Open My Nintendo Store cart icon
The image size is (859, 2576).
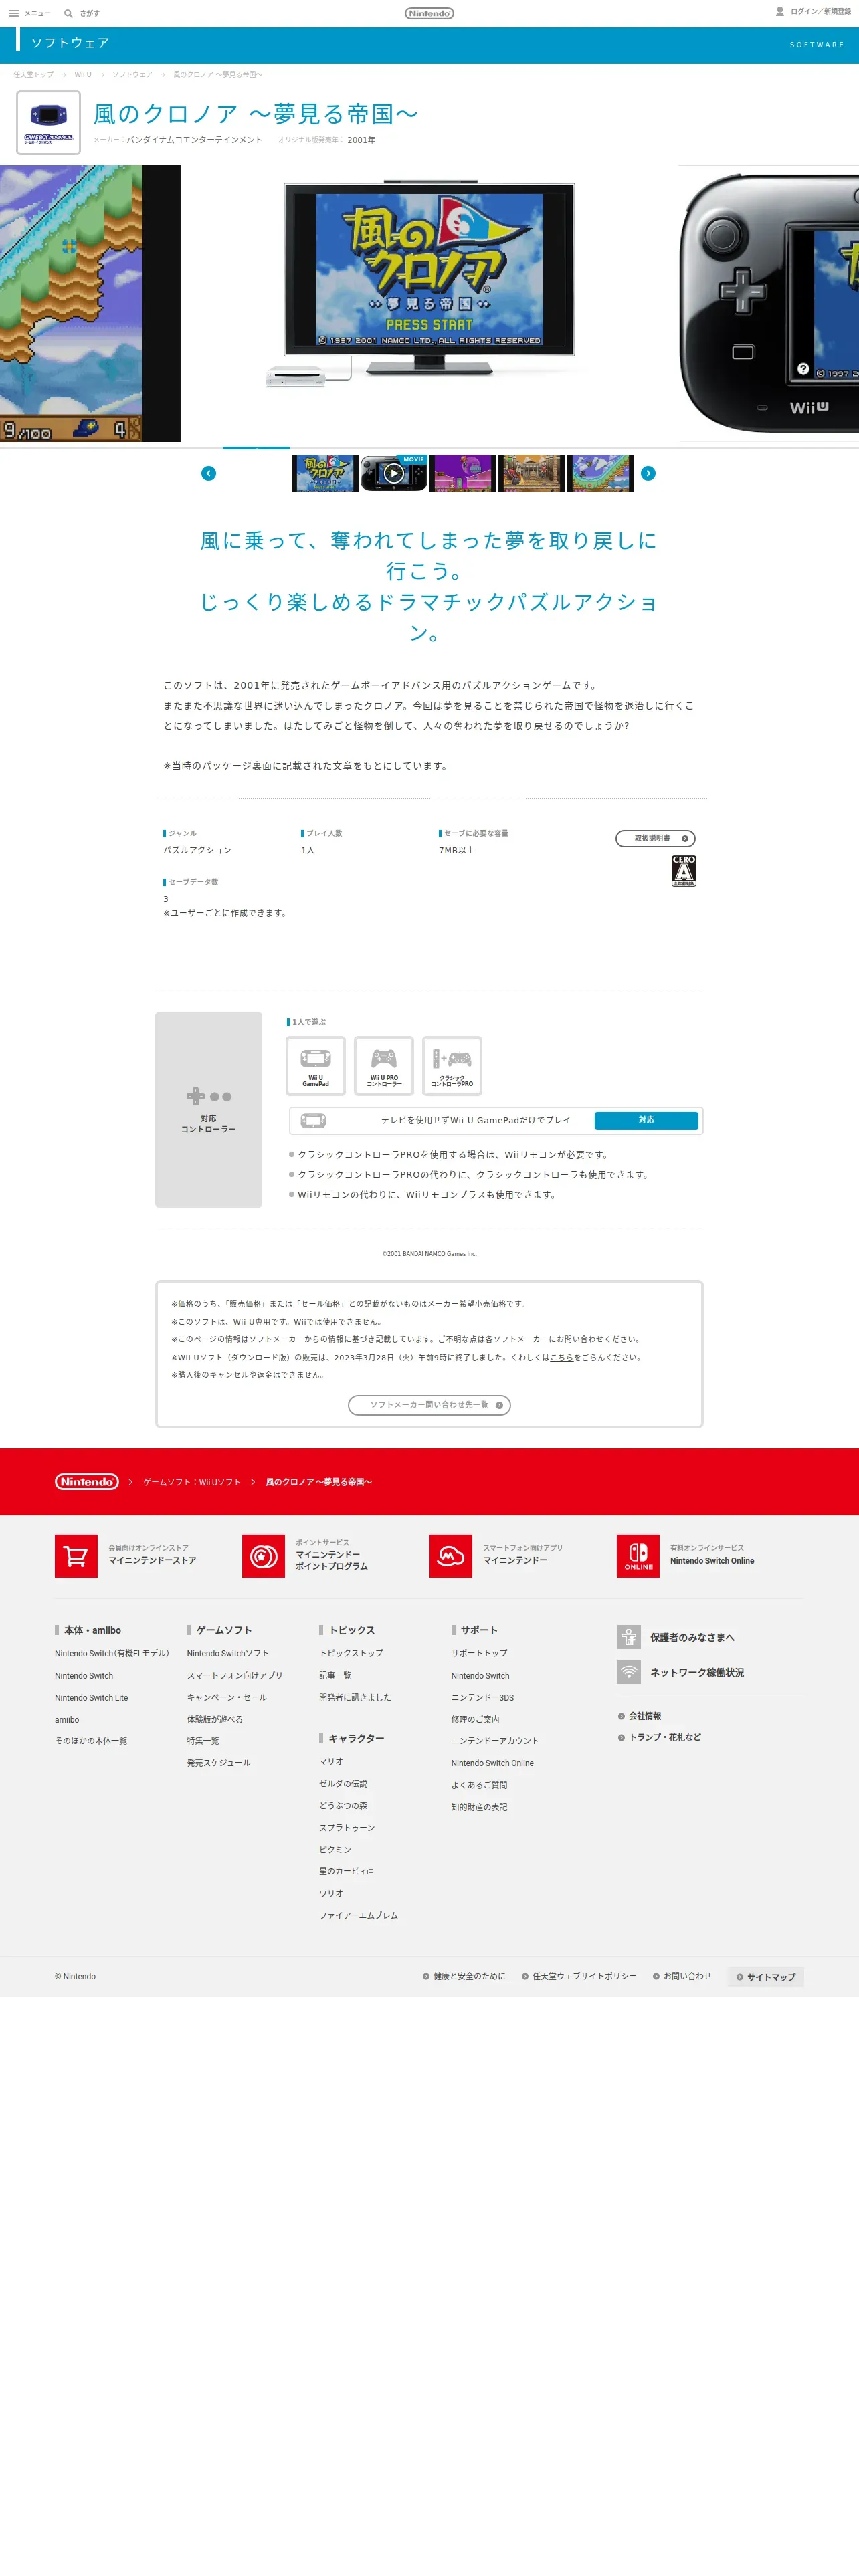pyautogui.click(x=76, y=1556)
